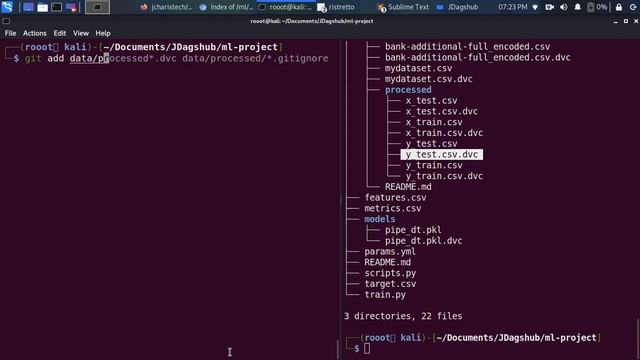Click the highlighted y_test.csv.dvc entry

point(442,154)
